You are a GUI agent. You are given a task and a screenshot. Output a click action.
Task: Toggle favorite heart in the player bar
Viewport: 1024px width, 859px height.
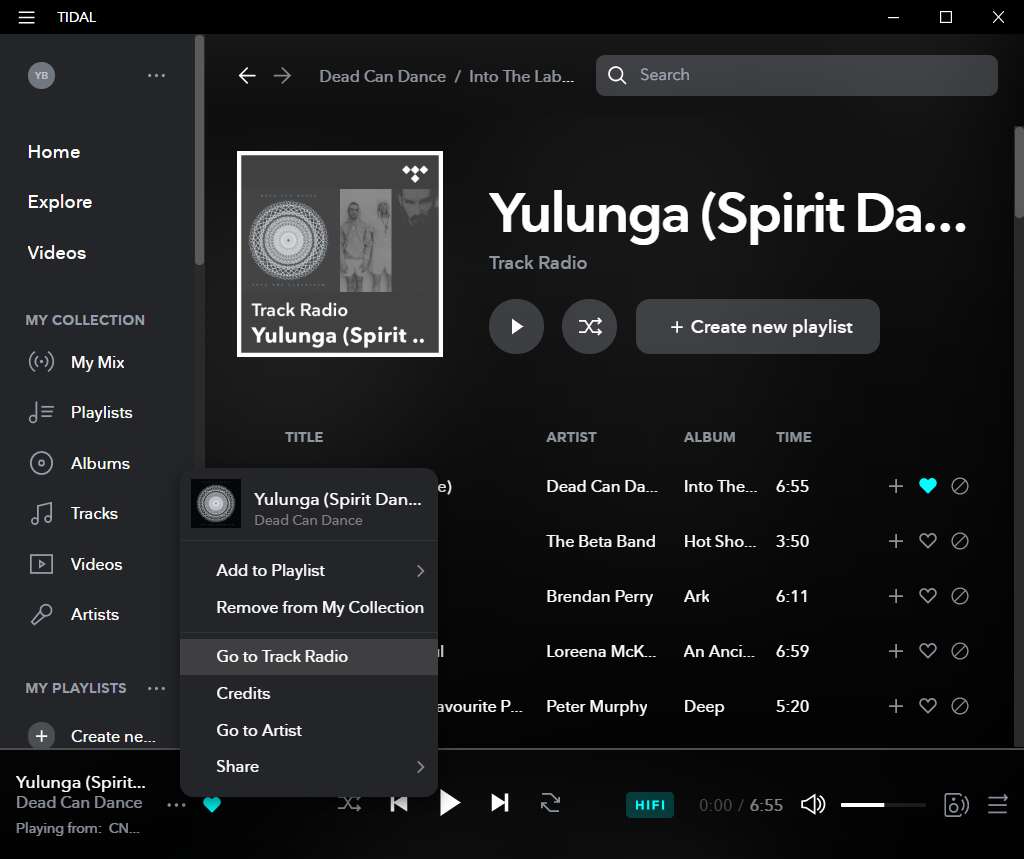pos(212,805)
